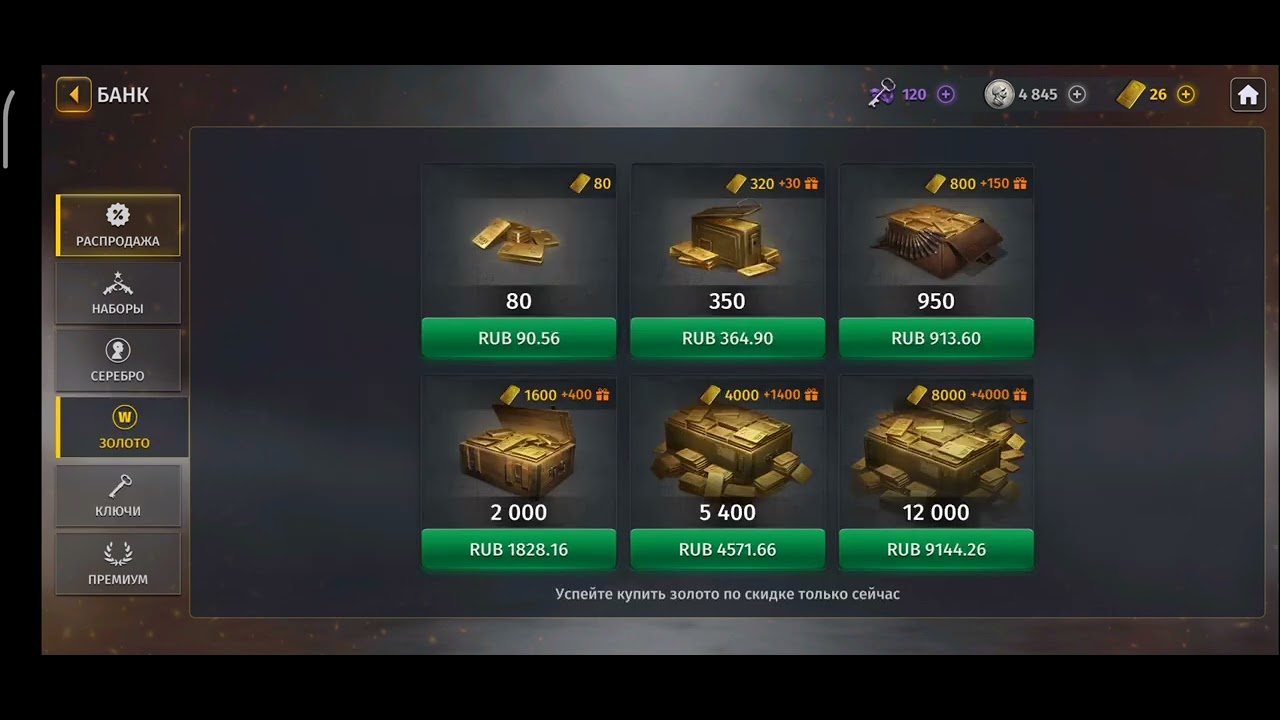Tap the silver coin icon in top bar
Viewport: 1280px width, 720px height.
(999, 95)
